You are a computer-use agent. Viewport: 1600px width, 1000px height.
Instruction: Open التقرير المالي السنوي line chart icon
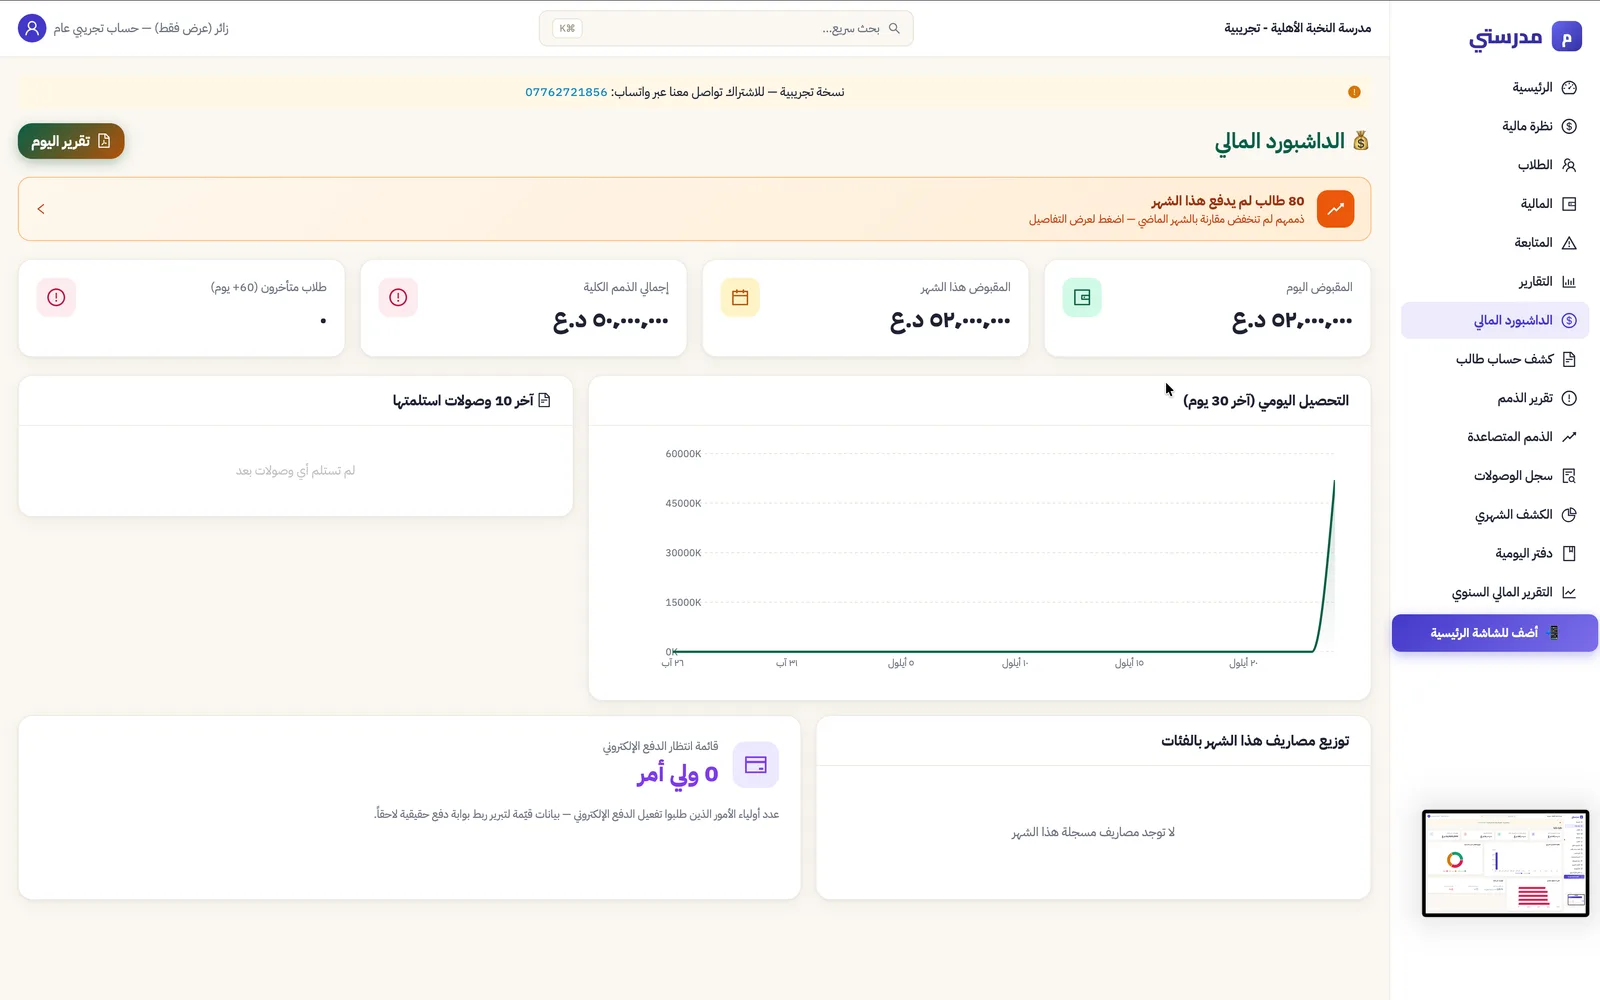[1569, 592]
